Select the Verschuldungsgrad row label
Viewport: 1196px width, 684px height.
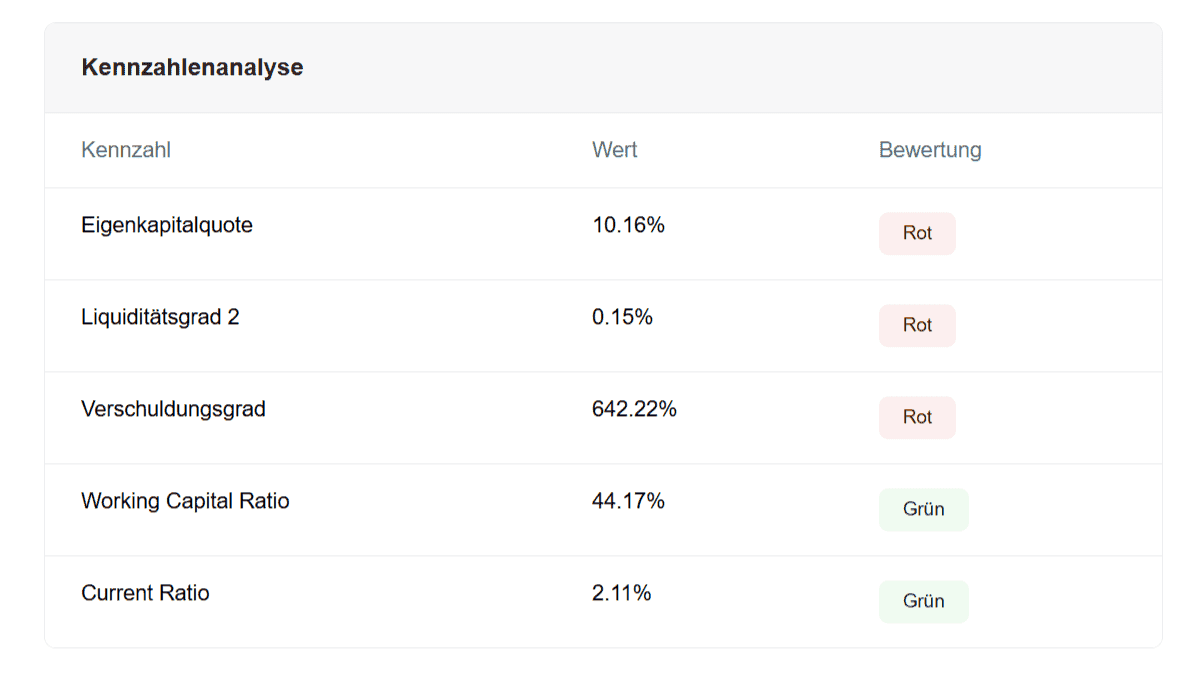173,408
